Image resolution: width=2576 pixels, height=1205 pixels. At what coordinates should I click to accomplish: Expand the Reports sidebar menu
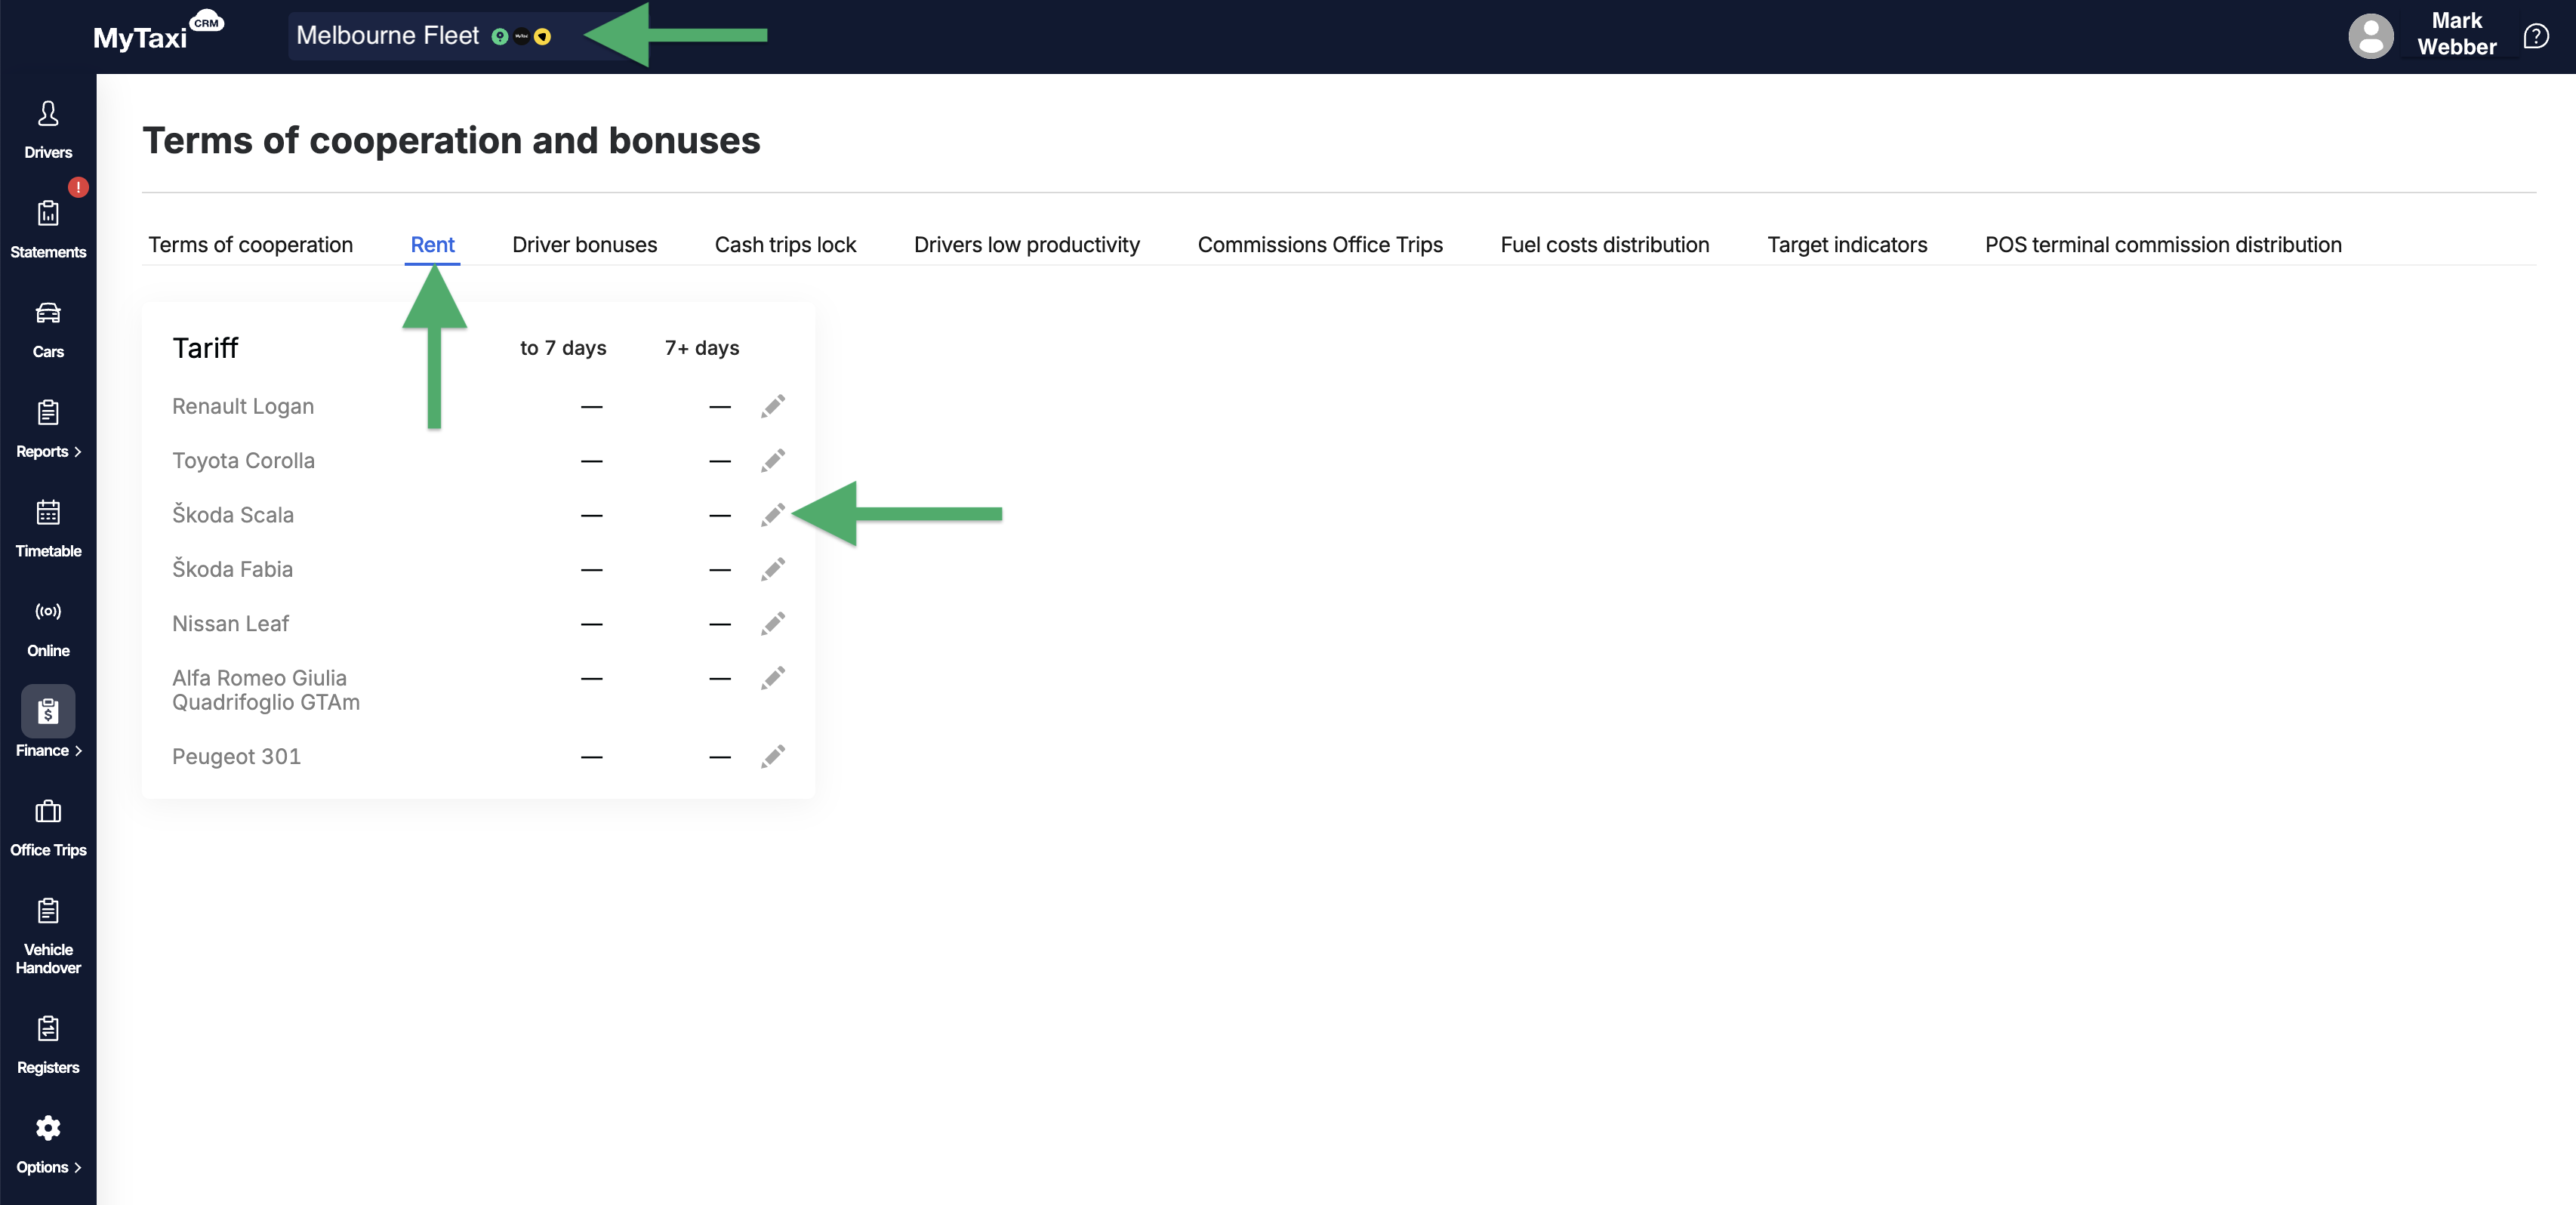pos(48,430)
